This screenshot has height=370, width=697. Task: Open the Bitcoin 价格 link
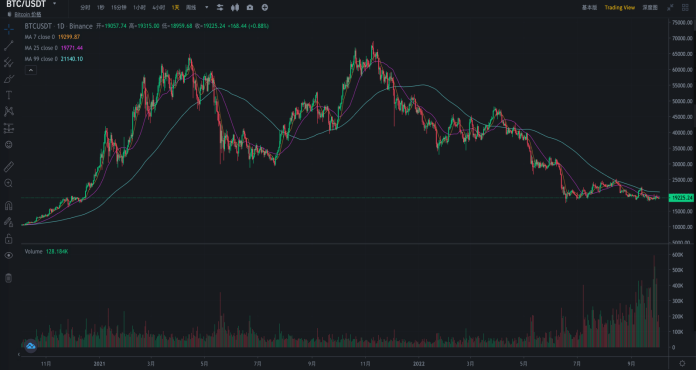point(28,15)
